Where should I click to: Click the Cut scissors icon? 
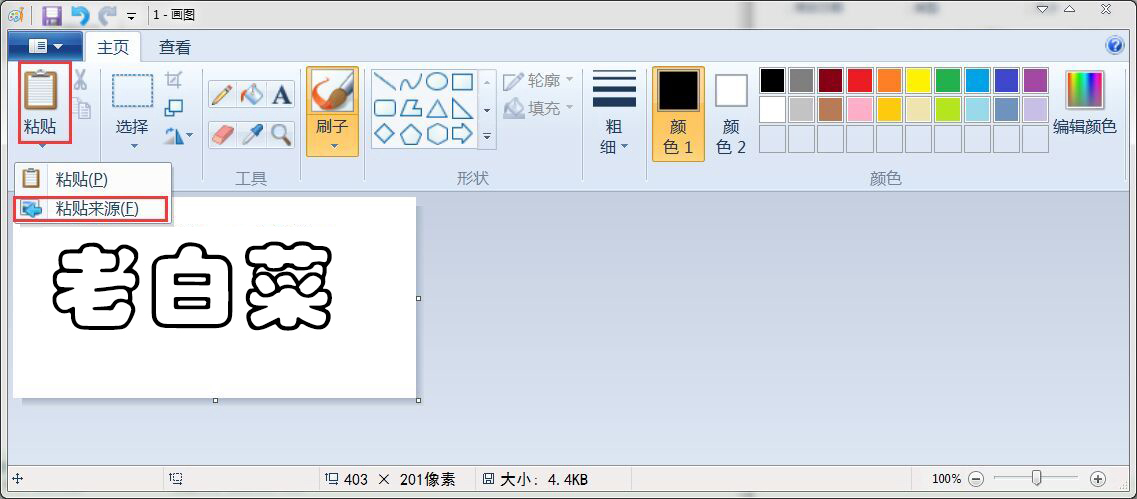[80, 79]
